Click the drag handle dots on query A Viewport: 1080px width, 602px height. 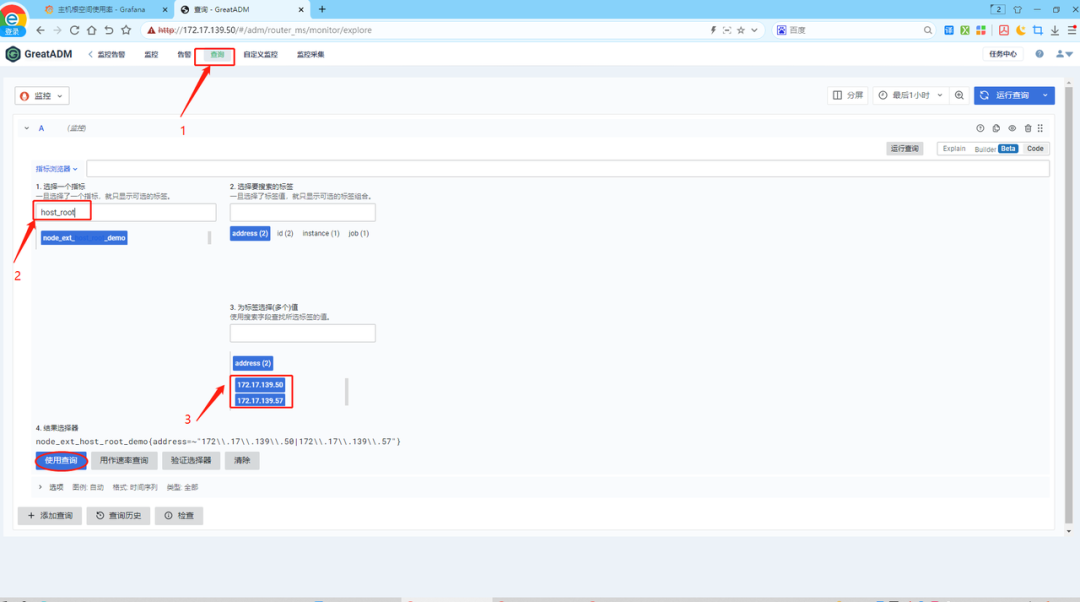coord(1041,128)
